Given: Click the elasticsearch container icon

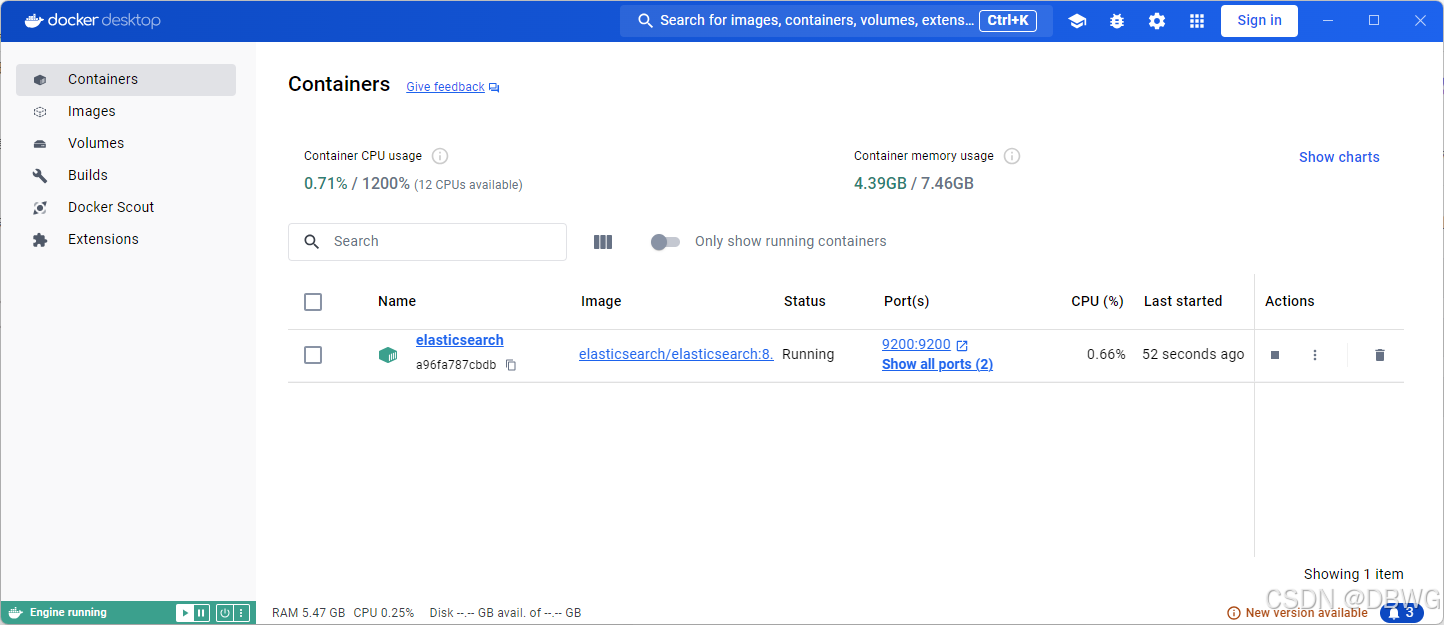Looking at the screenshot, I should (388, 355).
